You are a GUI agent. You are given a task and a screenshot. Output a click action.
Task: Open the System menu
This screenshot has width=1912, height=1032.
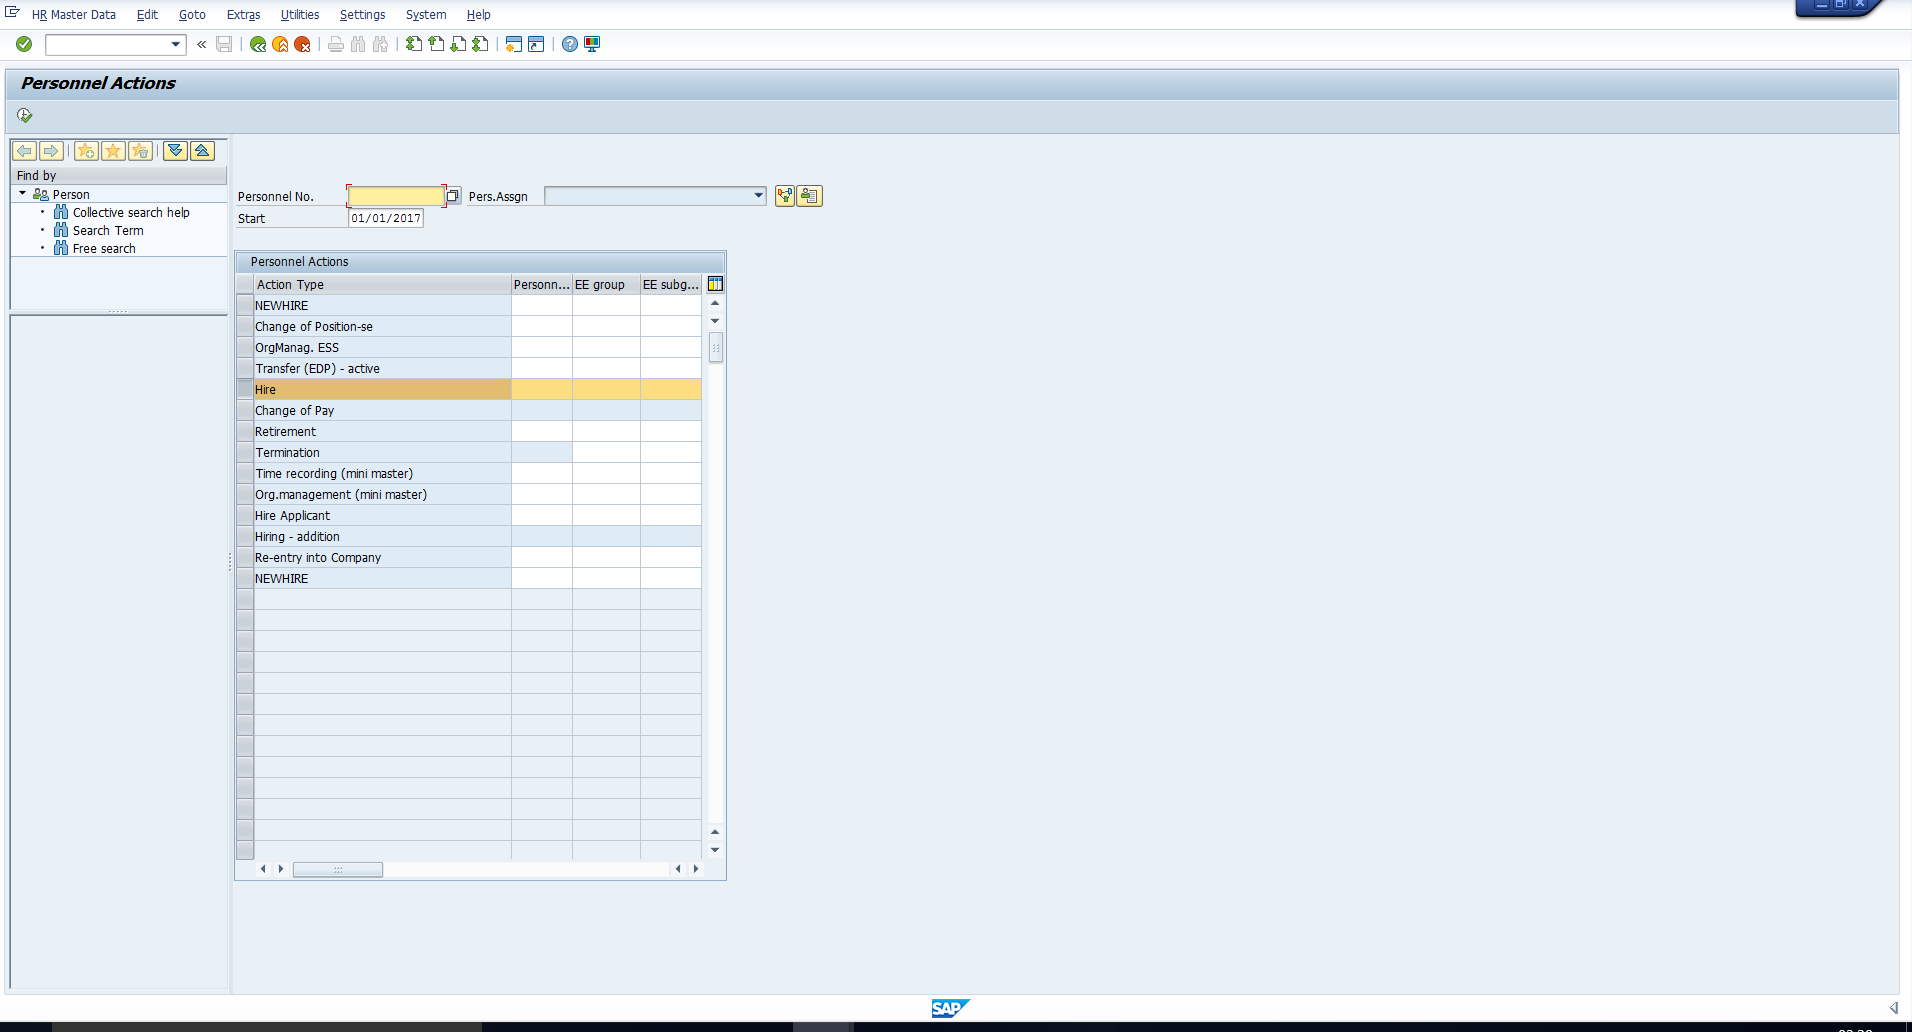(x=426, y=15)
